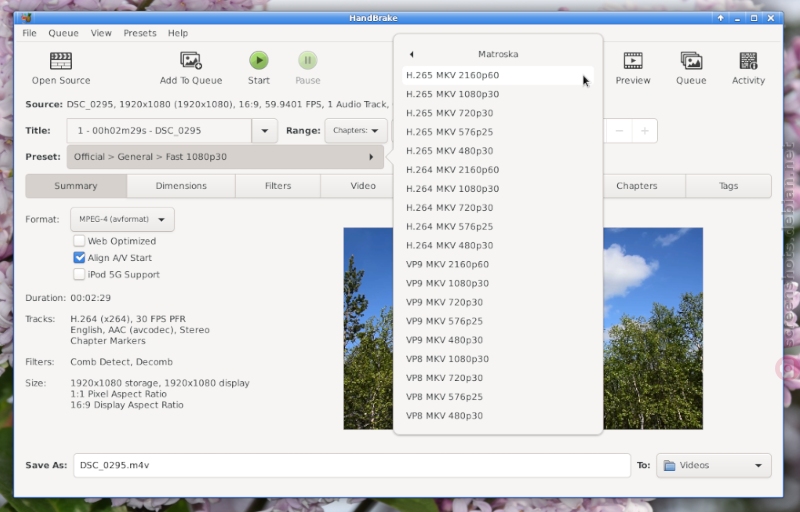The width and height of the screenshot is (800, 512).
Task: Click the video preview thumbnail of trees
Action: click(653, 328)
